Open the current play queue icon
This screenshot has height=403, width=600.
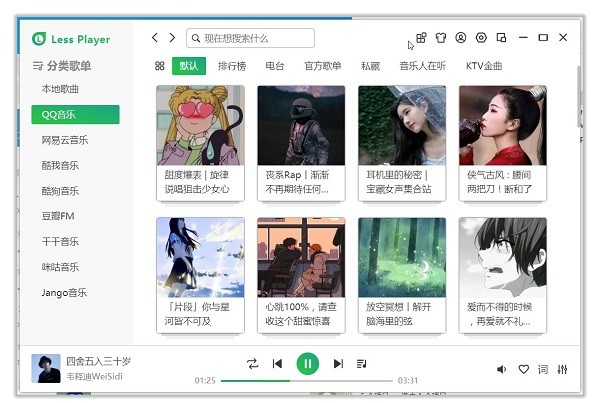[362, 364]
